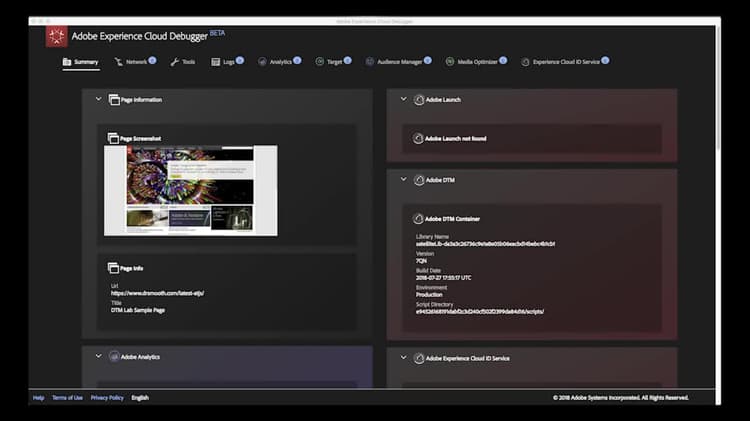Open the Analytics tab
750x421 pixels.
tap(280, 62)
